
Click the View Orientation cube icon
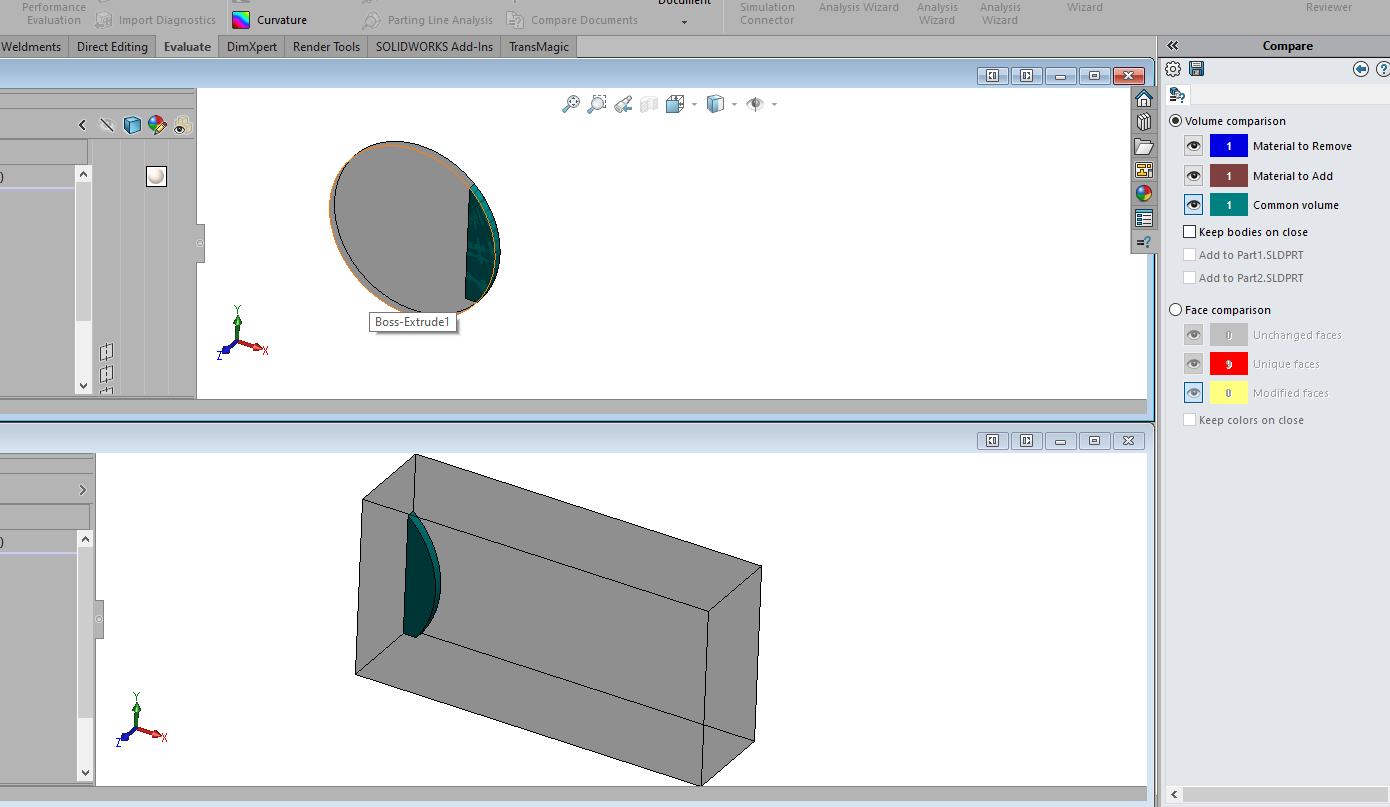675,104
